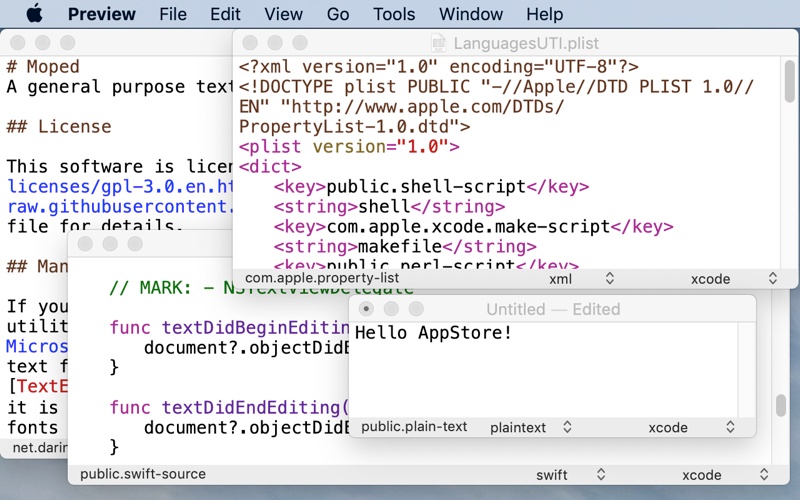
Task: Change xcode theme in Untitled window
Action: [692, 427]
